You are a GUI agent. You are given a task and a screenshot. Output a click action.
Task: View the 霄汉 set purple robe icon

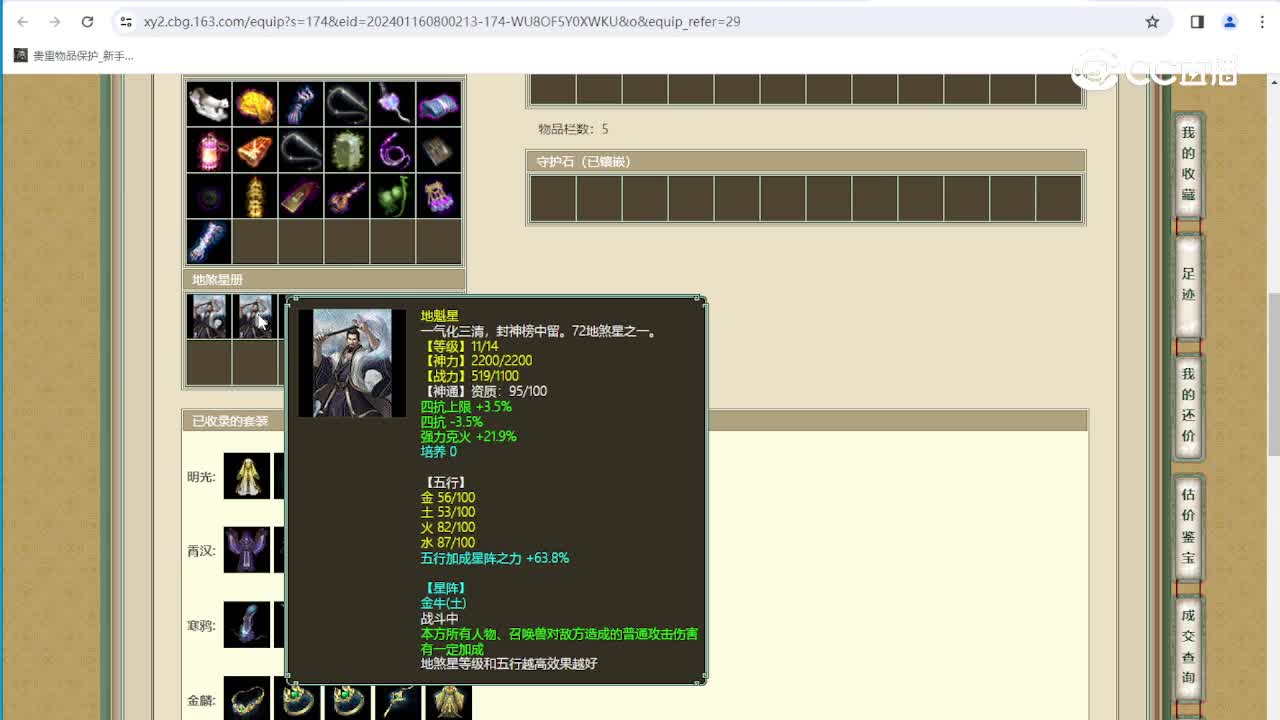246,550
